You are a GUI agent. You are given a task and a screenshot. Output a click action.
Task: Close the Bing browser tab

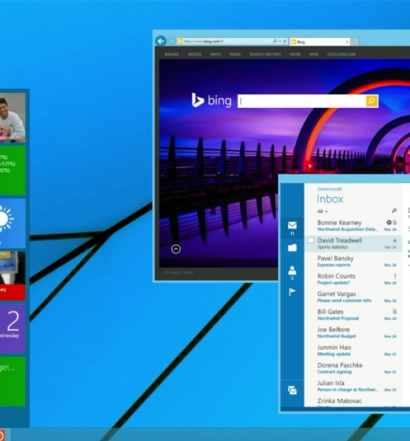(x=347, y=42)
